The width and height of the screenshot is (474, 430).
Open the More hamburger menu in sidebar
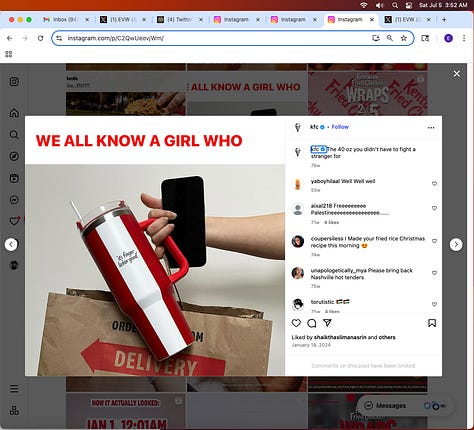click(x=14, y=389)
